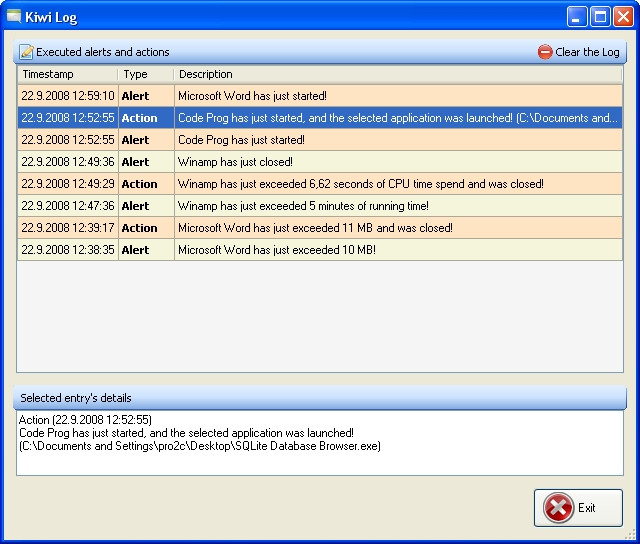Click 'Action (22.9.2008 12:52:55)' line in details

click(x=85, y=420)
